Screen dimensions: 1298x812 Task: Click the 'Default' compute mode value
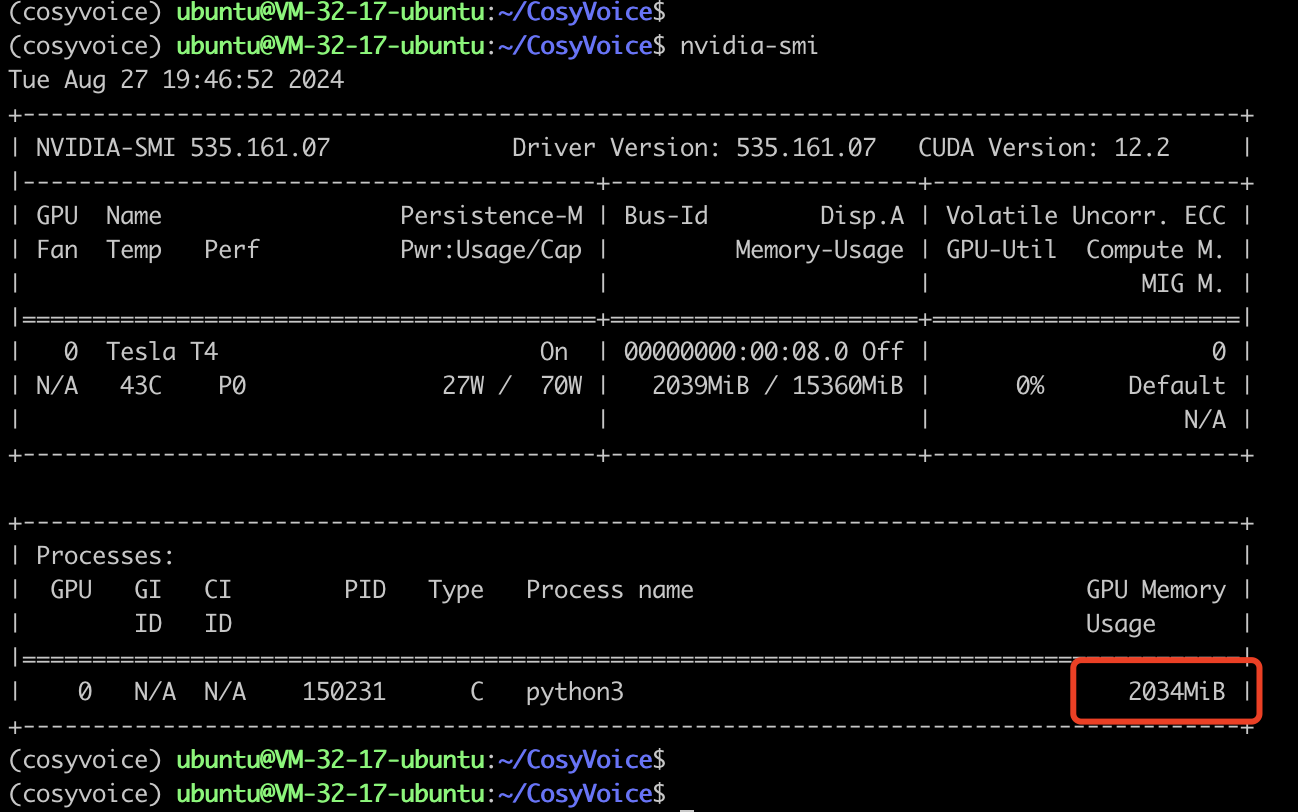coord(1176,386)
